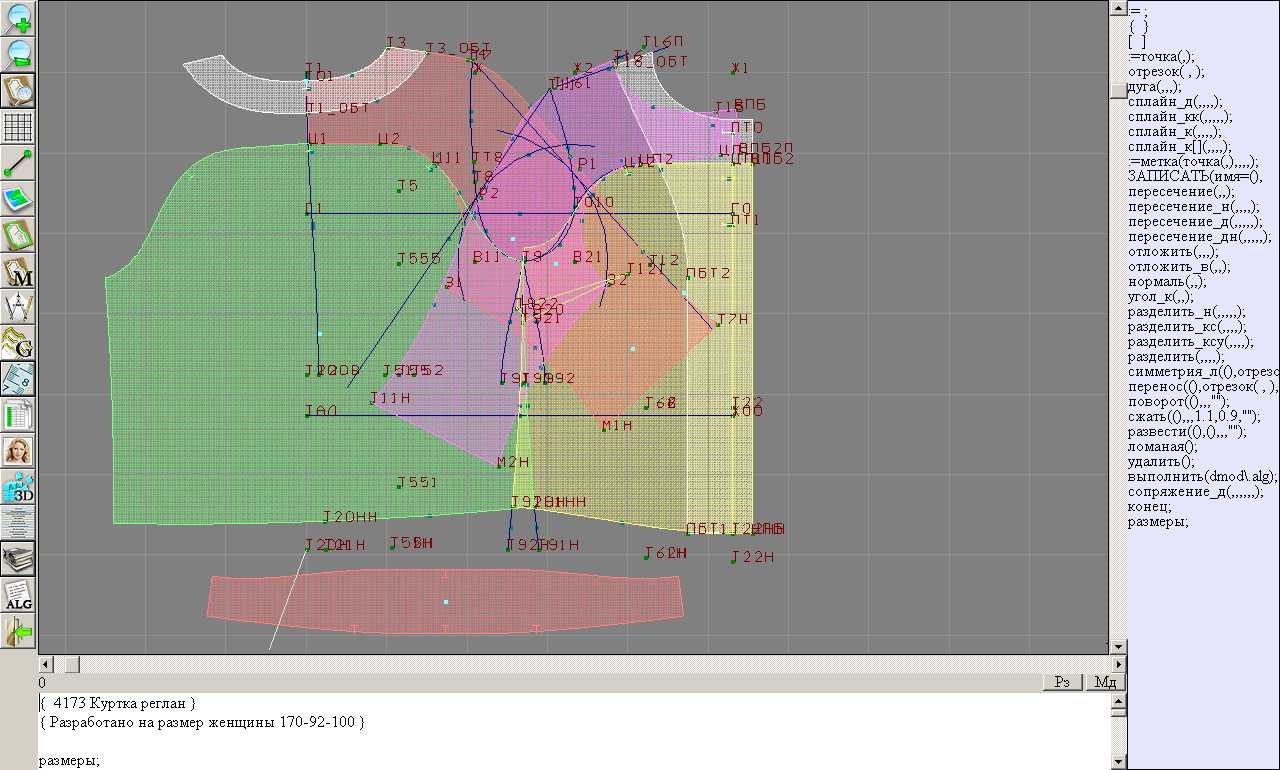The height and width of the screenshot is (770, 1280).
Task: Click the script editor scrollbar down arrow
Action: [1118, 761]
